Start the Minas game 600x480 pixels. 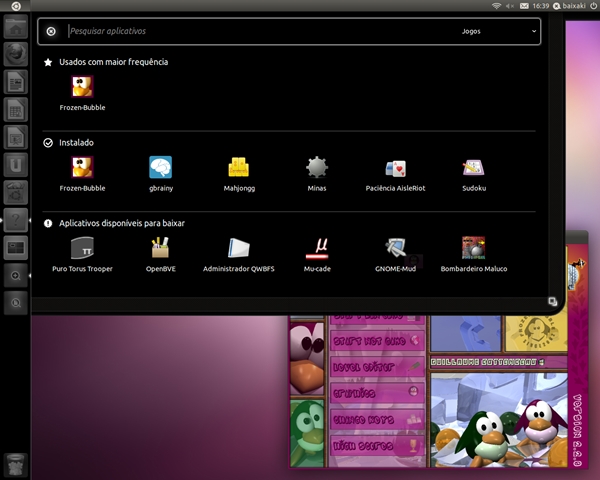click(x=317, y=168)
